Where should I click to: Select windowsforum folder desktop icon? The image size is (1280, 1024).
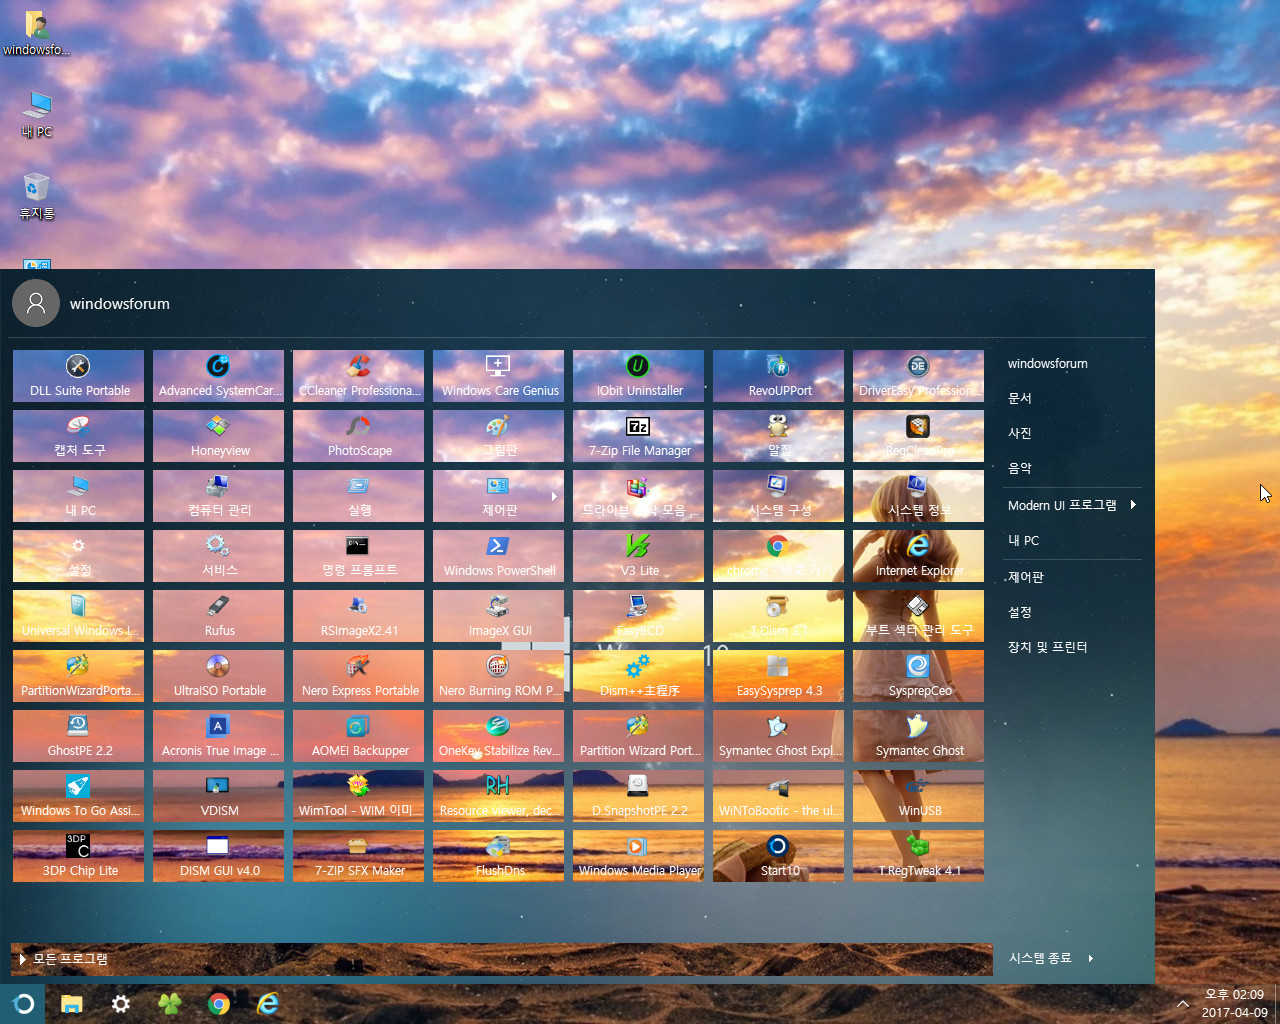[36, 33]
